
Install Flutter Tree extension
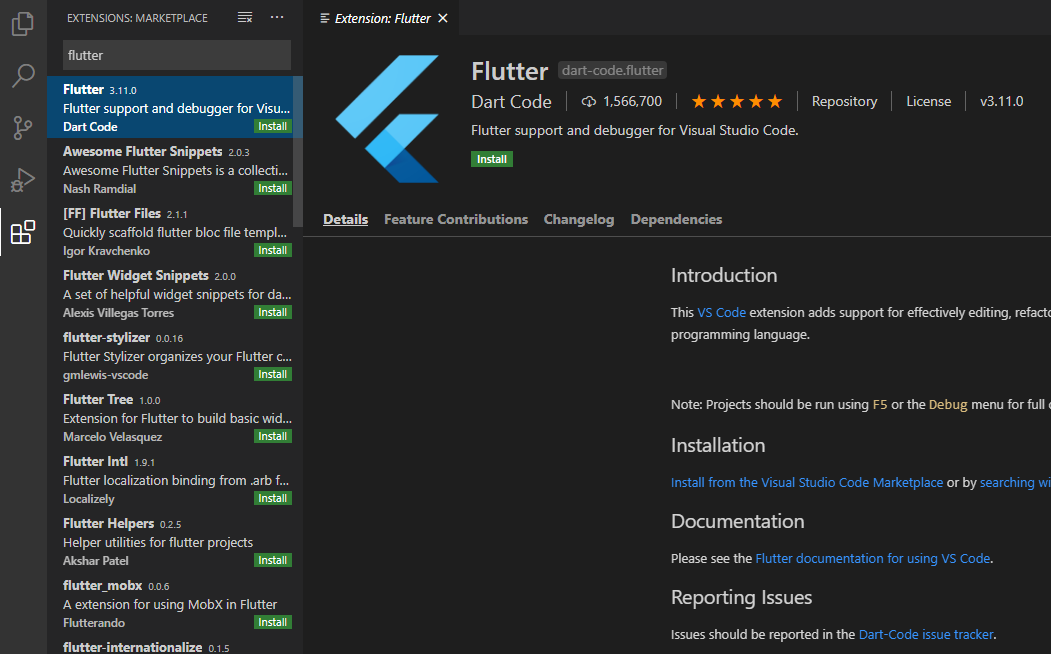pos(273,436)
